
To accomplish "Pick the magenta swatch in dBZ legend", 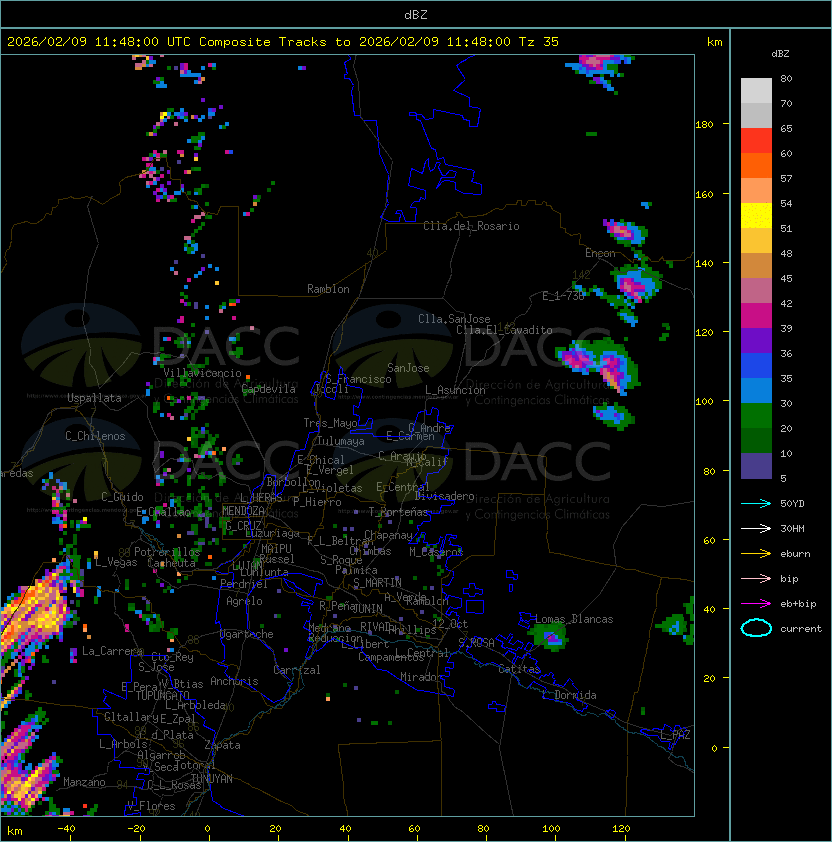I will [756, 316].
